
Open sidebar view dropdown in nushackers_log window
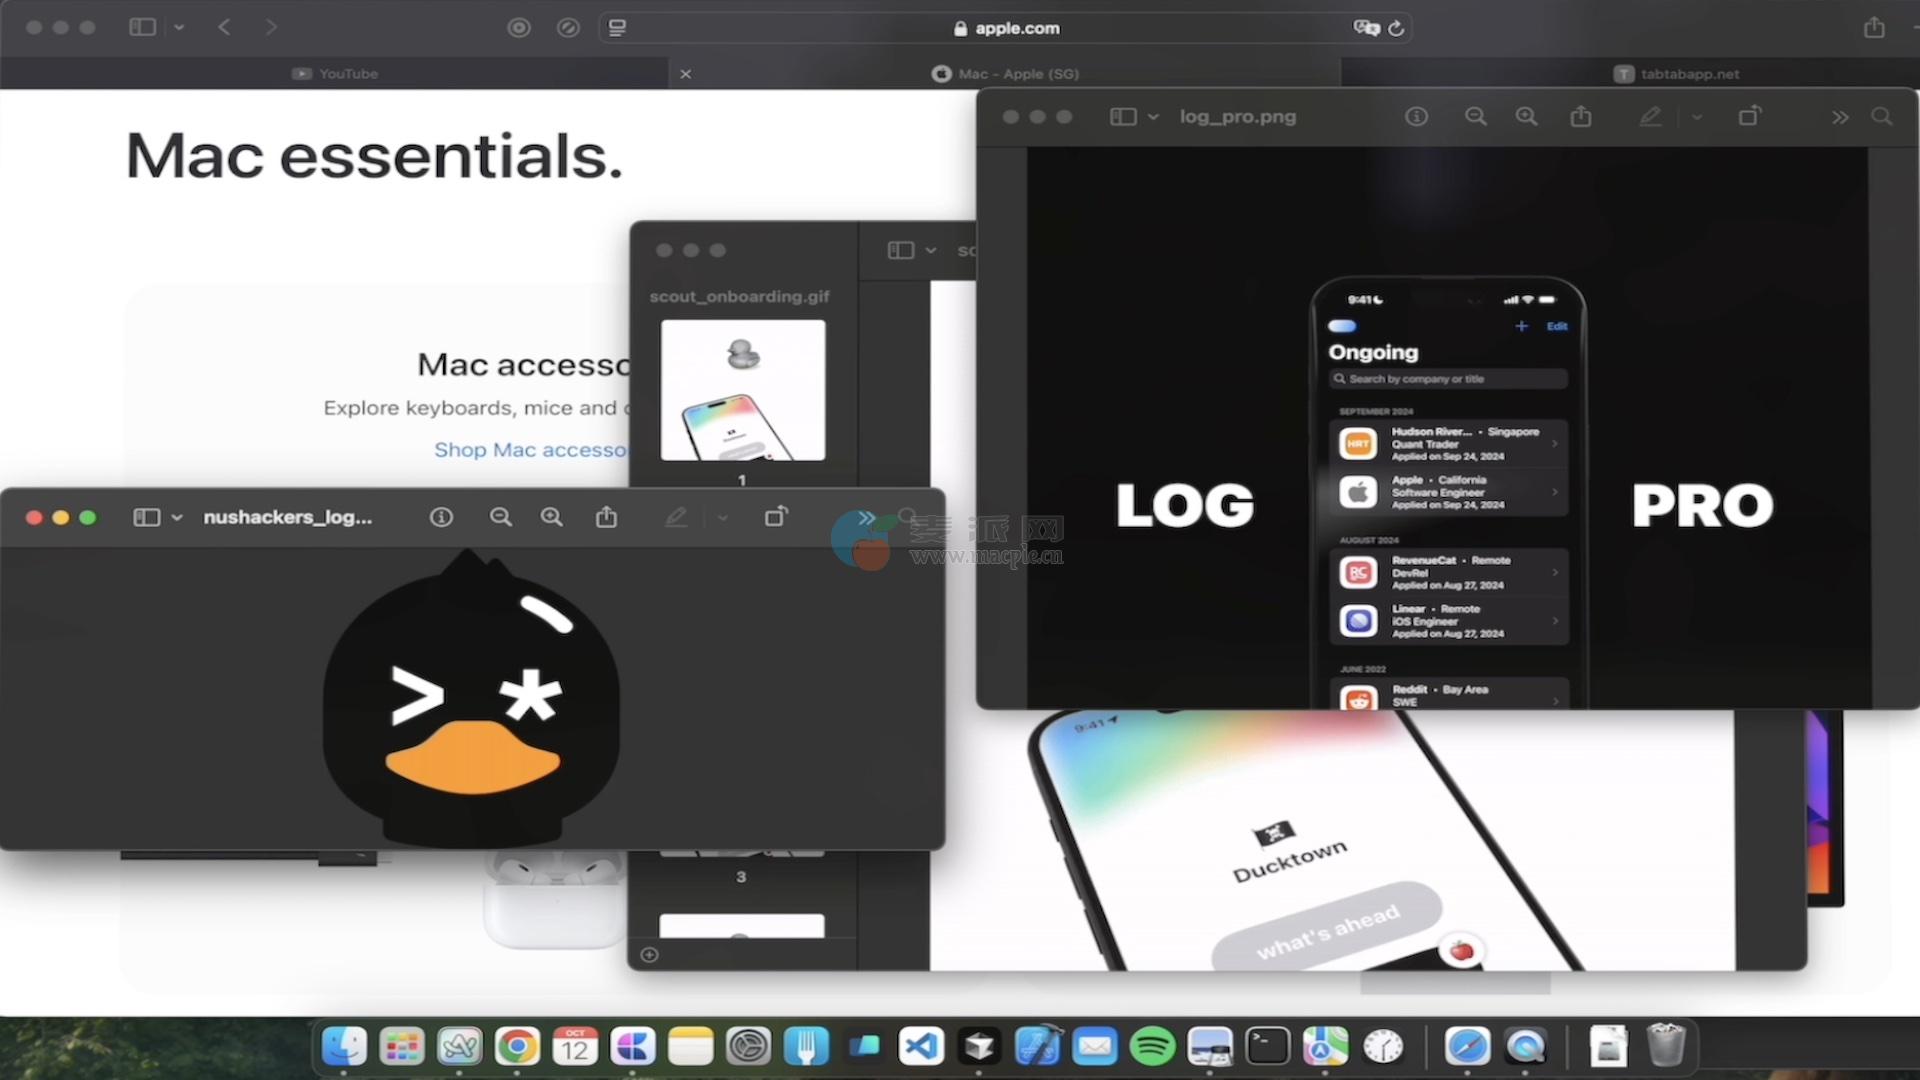[x=177, y=517]
